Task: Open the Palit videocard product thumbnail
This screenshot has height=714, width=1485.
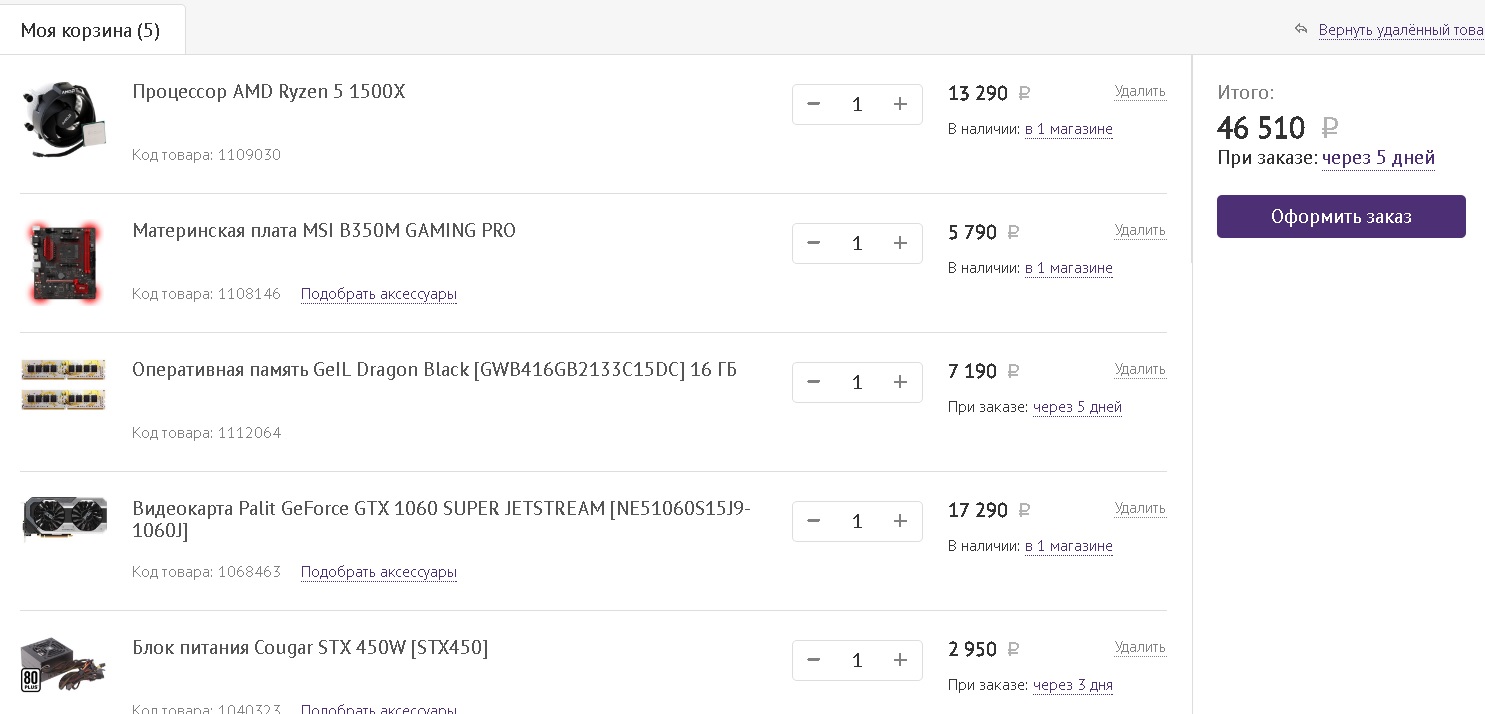Action: coord(64,519)
